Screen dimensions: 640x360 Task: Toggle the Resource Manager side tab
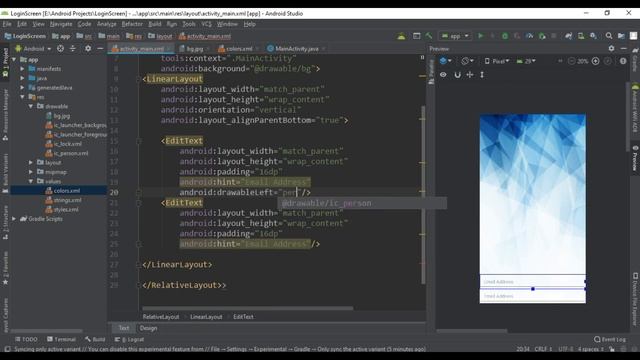point(5,115)
